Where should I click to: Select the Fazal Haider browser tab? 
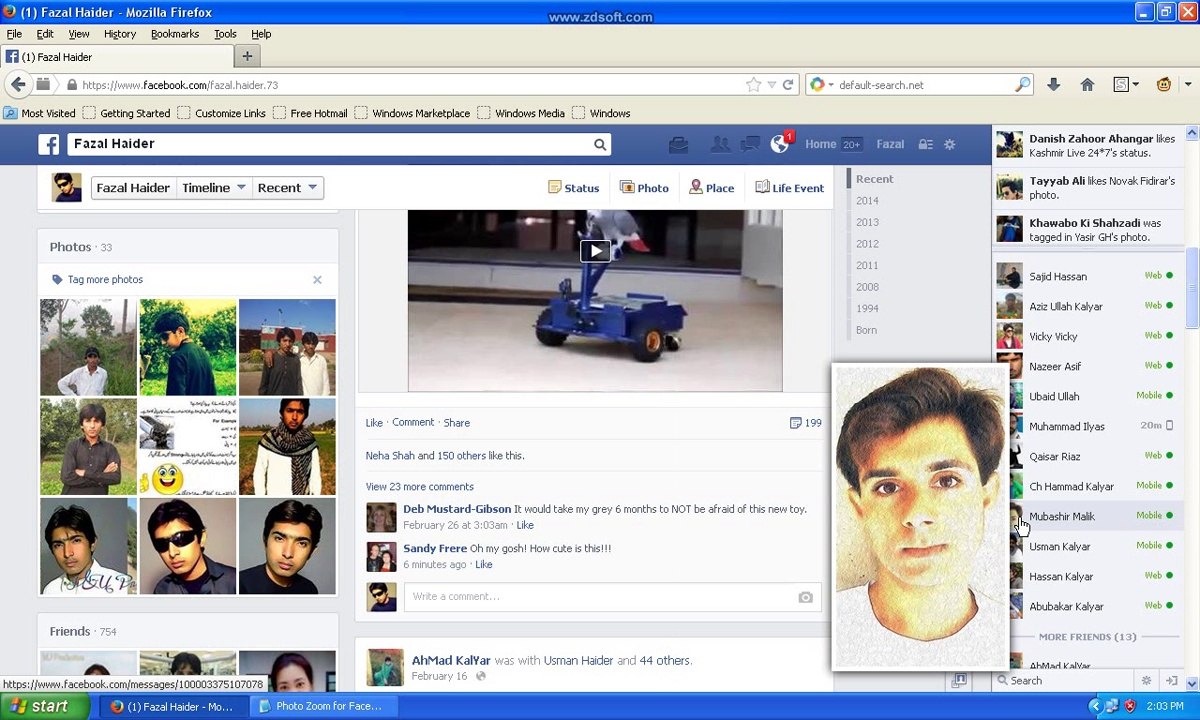[115, 57]
